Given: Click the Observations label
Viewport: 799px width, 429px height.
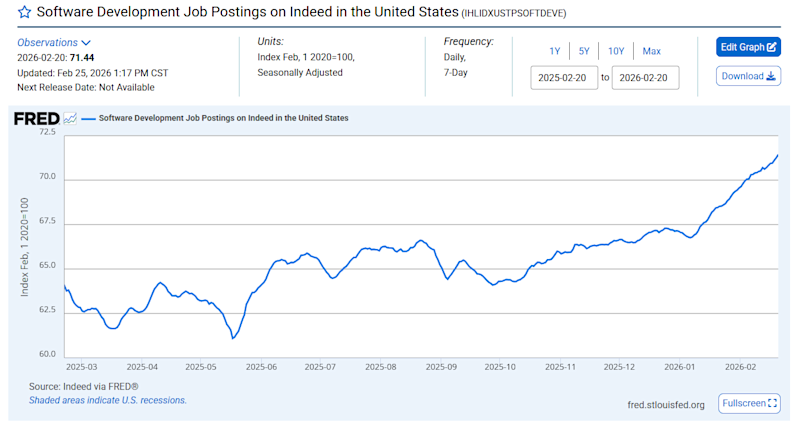Looking at the screenshot, I should click(x=47, y=43).
